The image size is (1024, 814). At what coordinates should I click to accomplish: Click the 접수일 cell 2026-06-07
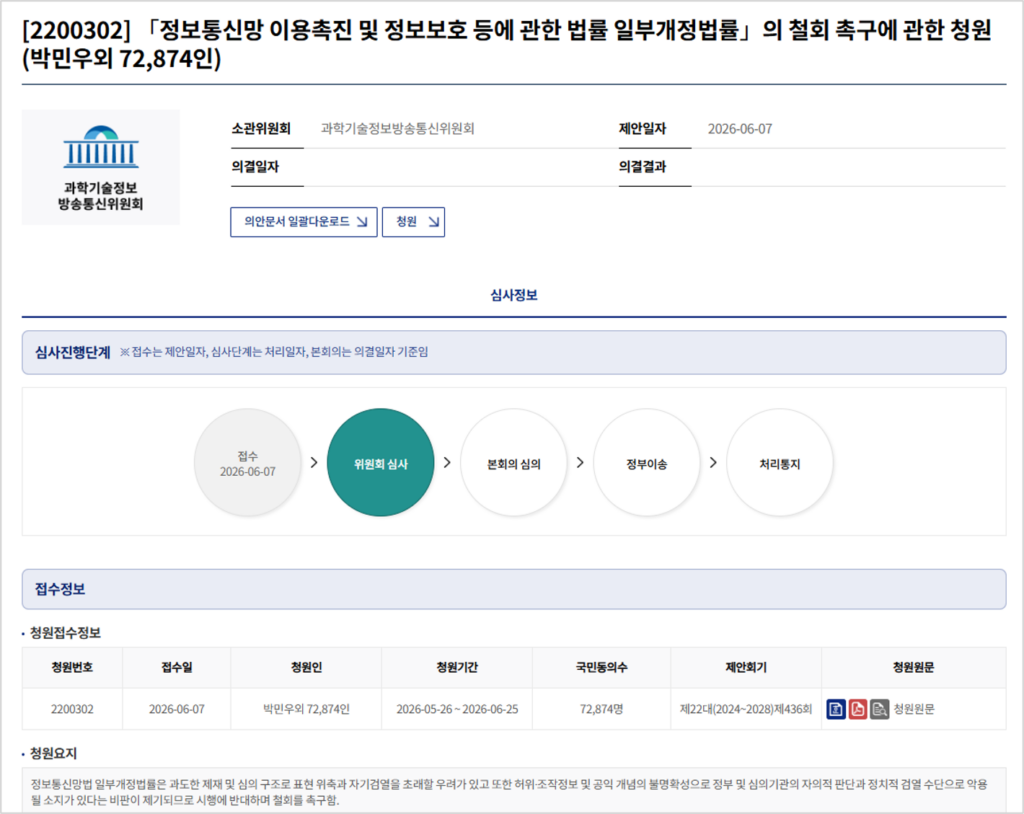tap(177, 709)
